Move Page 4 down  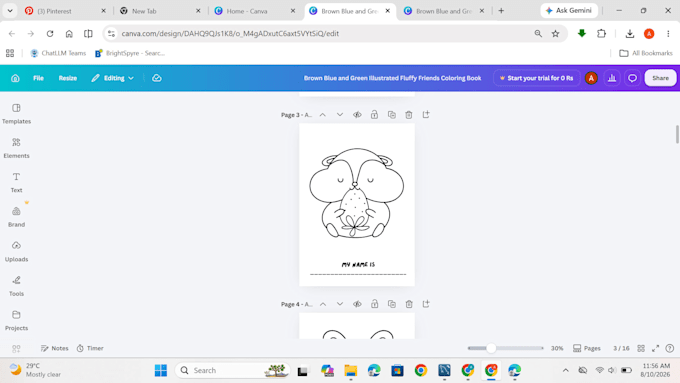tap(340, 304)
